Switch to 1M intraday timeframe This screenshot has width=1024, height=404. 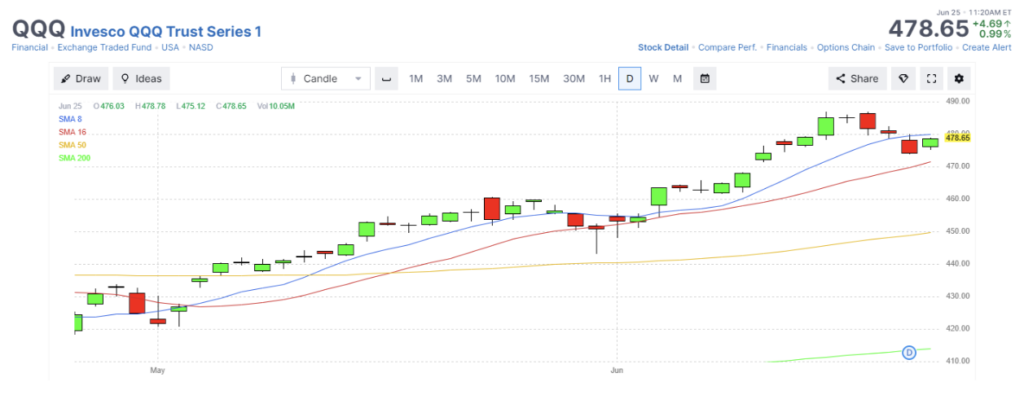pos(416,78)
